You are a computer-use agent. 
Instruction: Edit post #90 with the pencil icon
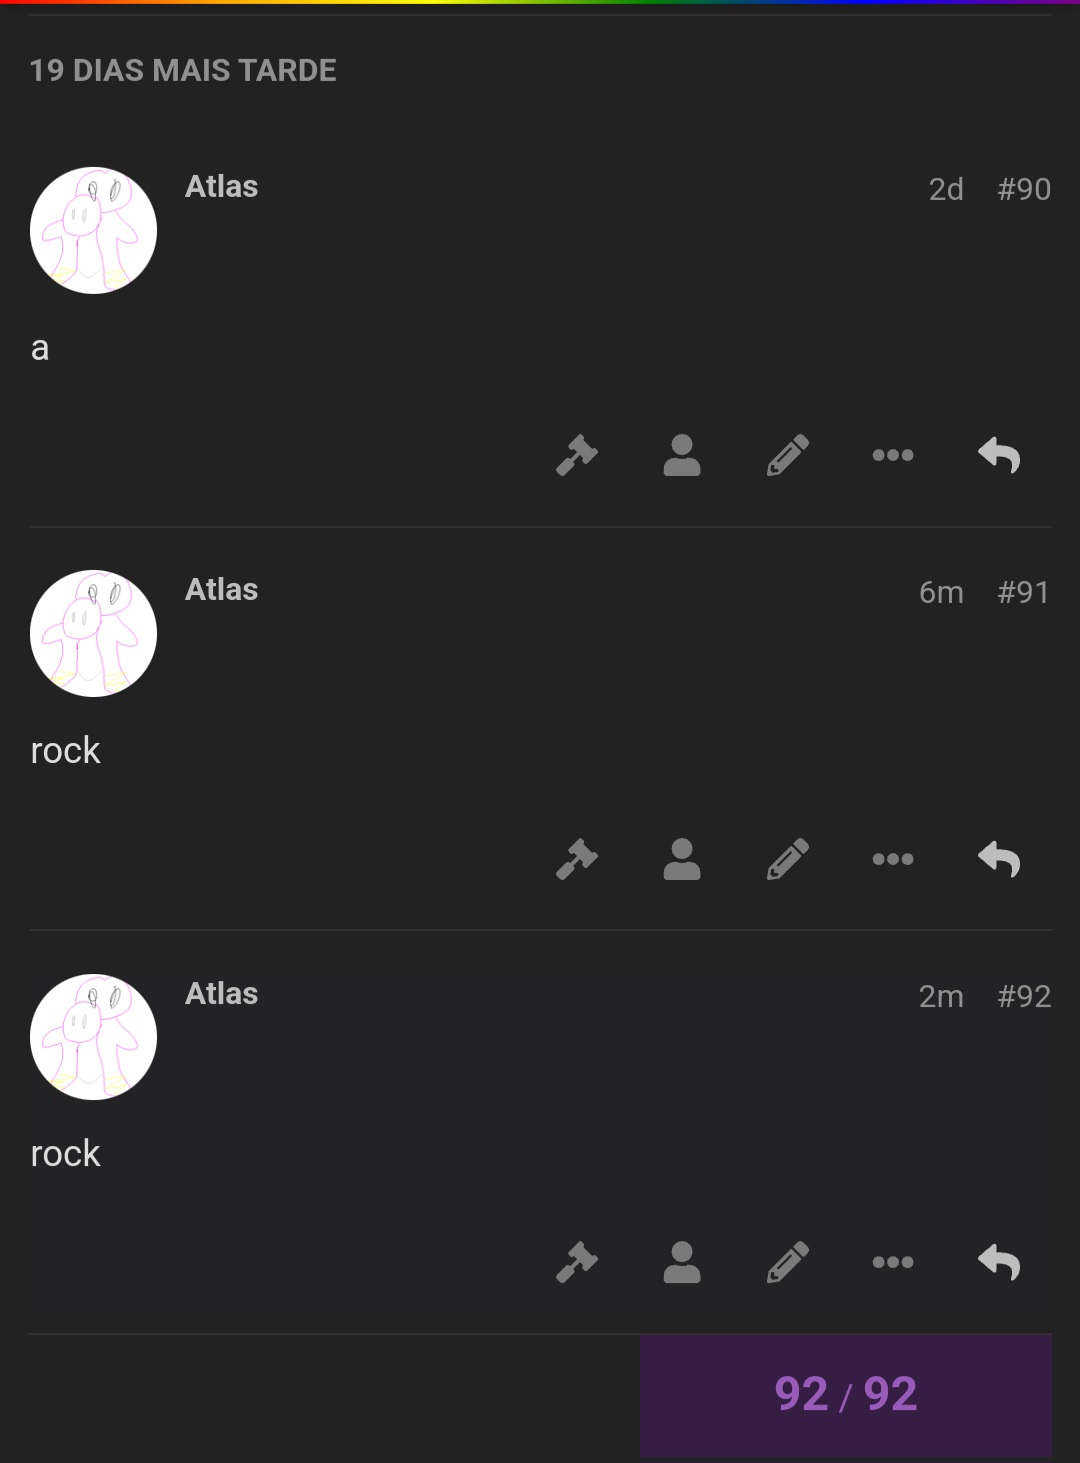point(788,455)
